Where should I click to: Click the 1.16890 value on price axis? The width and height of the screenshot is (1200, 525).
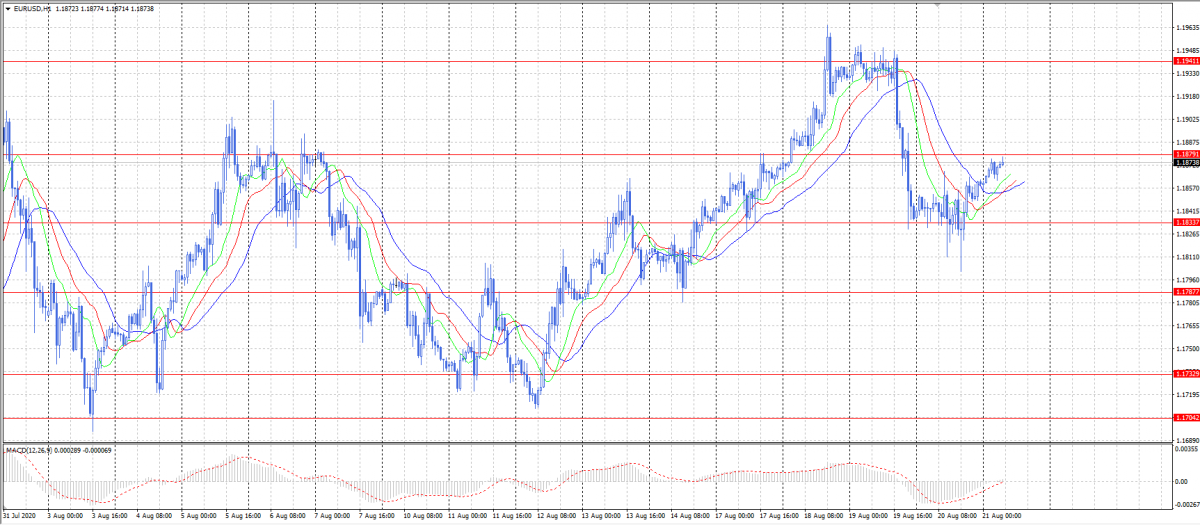[1187, 440]
